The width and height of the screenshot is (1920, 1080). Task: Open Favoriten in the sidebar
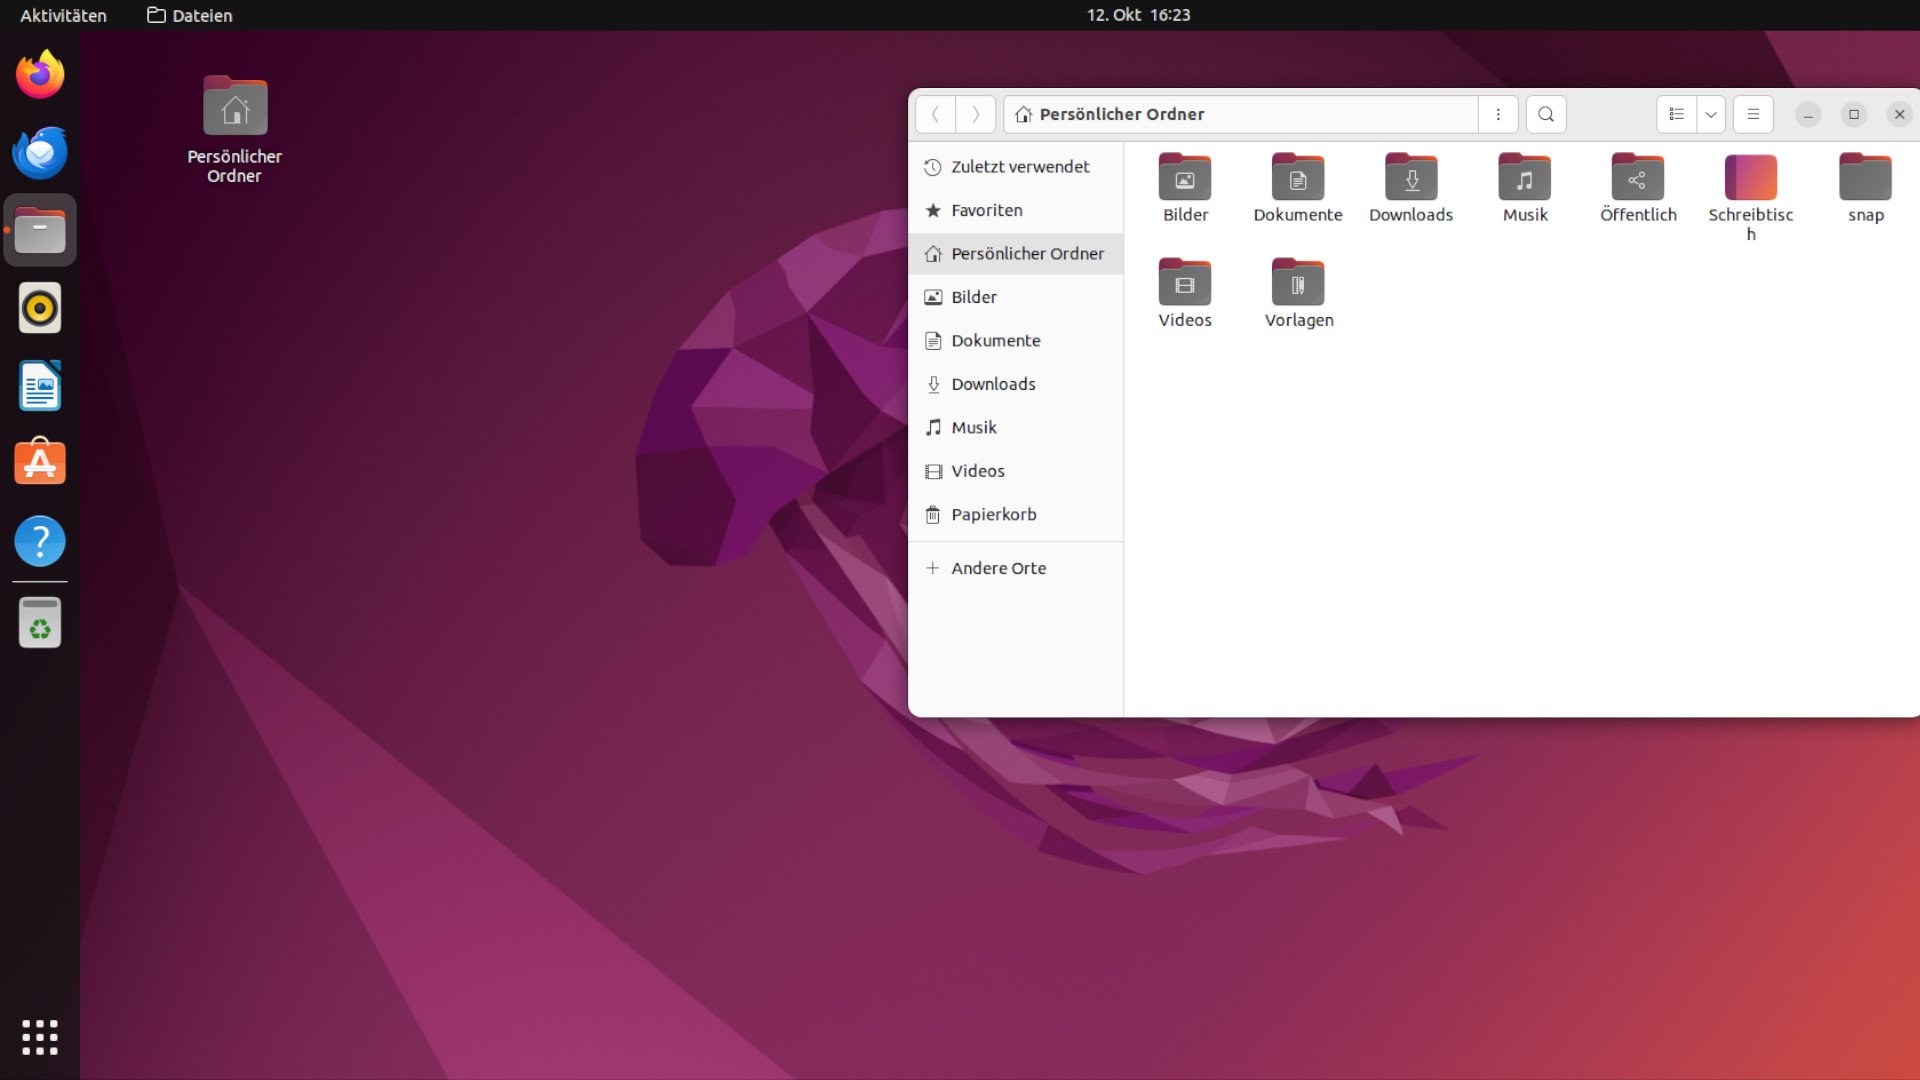[x=986, y=210]
